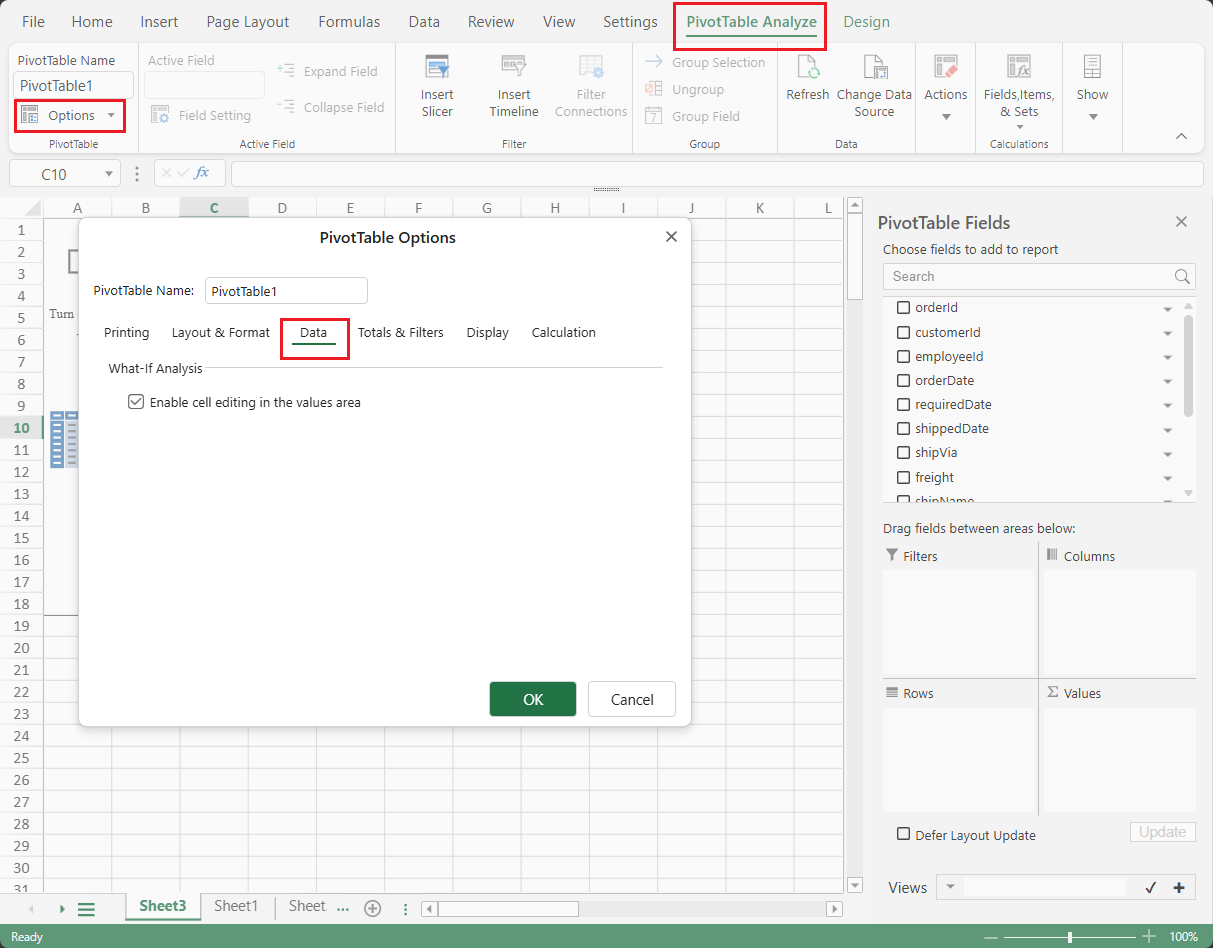
Task: Check the requiredDate field
Action: coord(904,405)
